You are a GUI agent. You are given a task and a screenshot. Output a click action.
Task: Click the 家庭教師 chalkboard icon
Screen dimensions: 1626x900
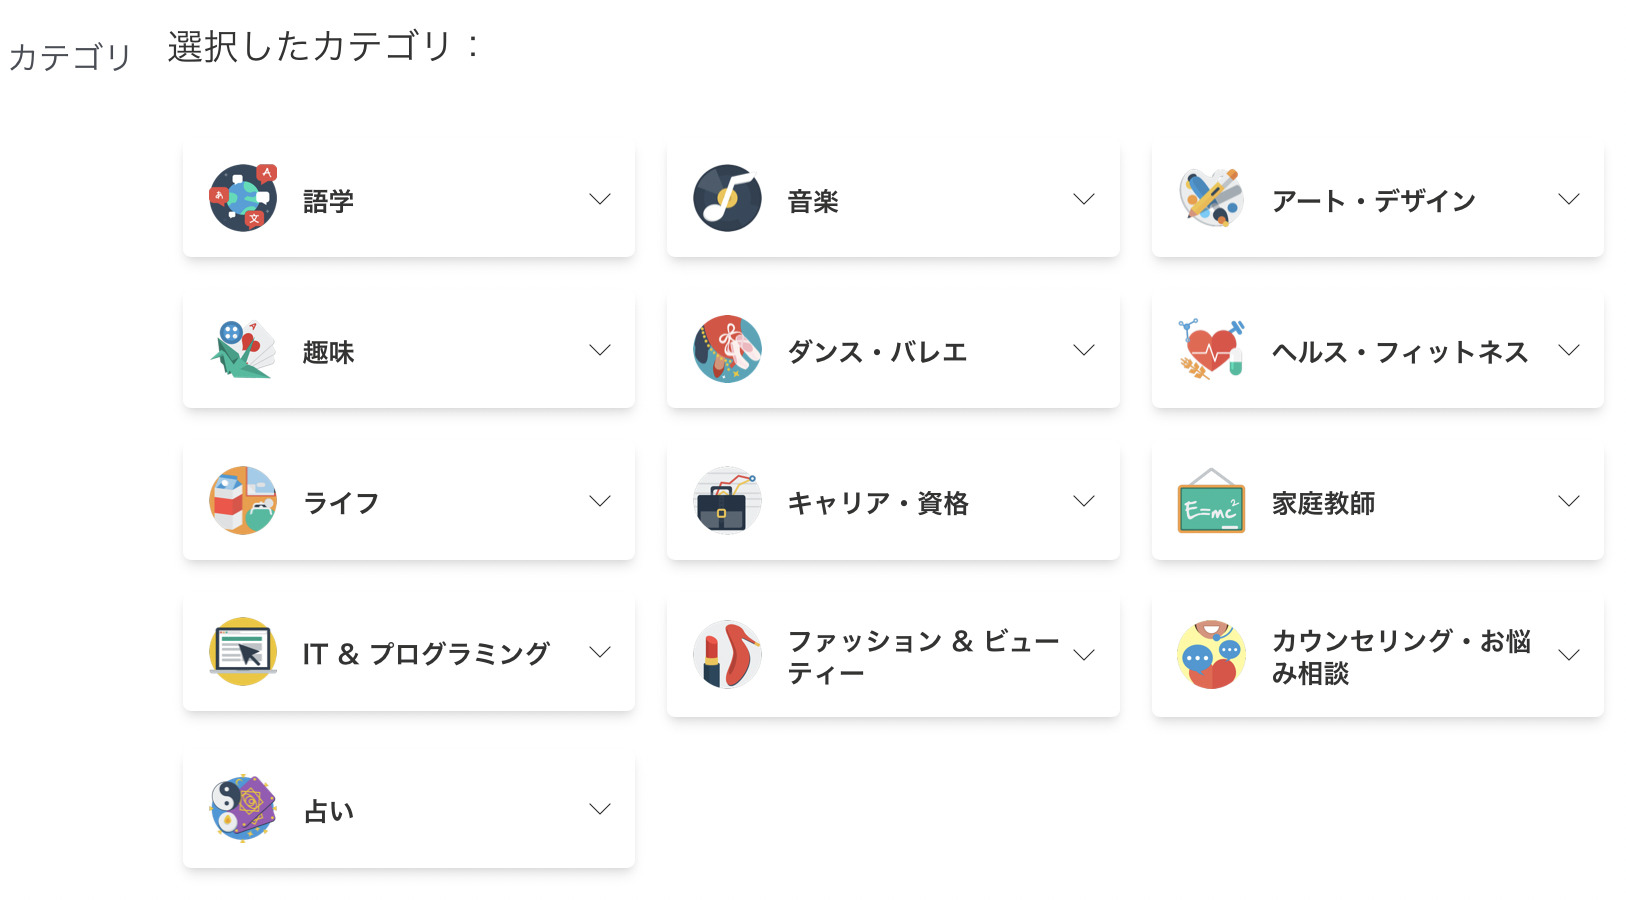(1211, 500)
